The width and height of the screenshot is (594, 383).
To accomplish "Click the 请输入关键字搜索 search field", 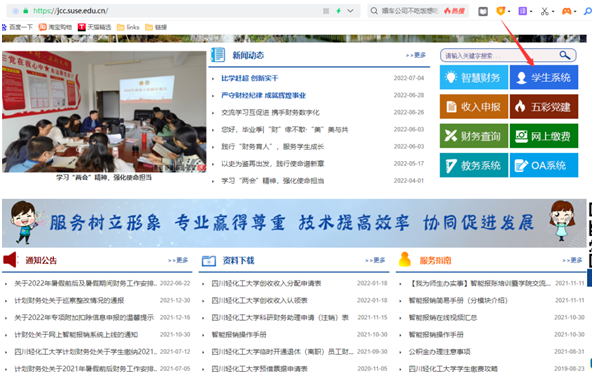I will point(500,56).
